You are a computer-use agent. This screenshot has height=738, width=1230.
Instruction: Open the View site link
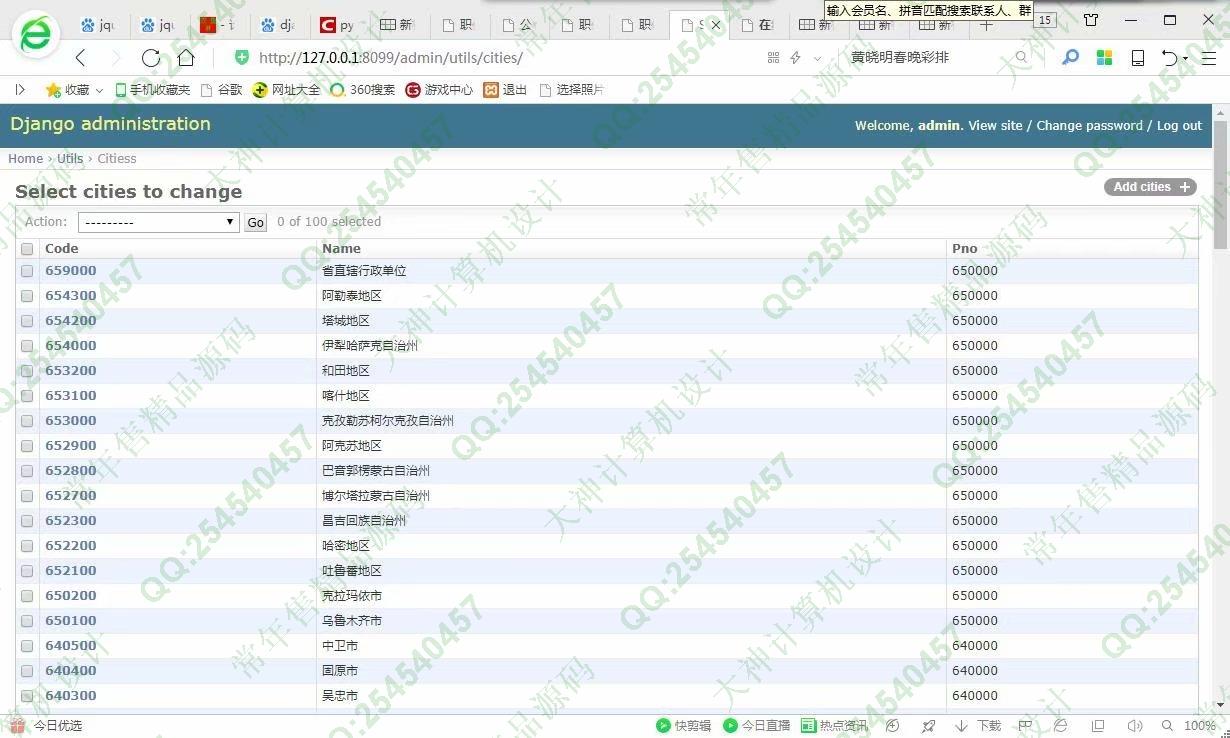995,126
